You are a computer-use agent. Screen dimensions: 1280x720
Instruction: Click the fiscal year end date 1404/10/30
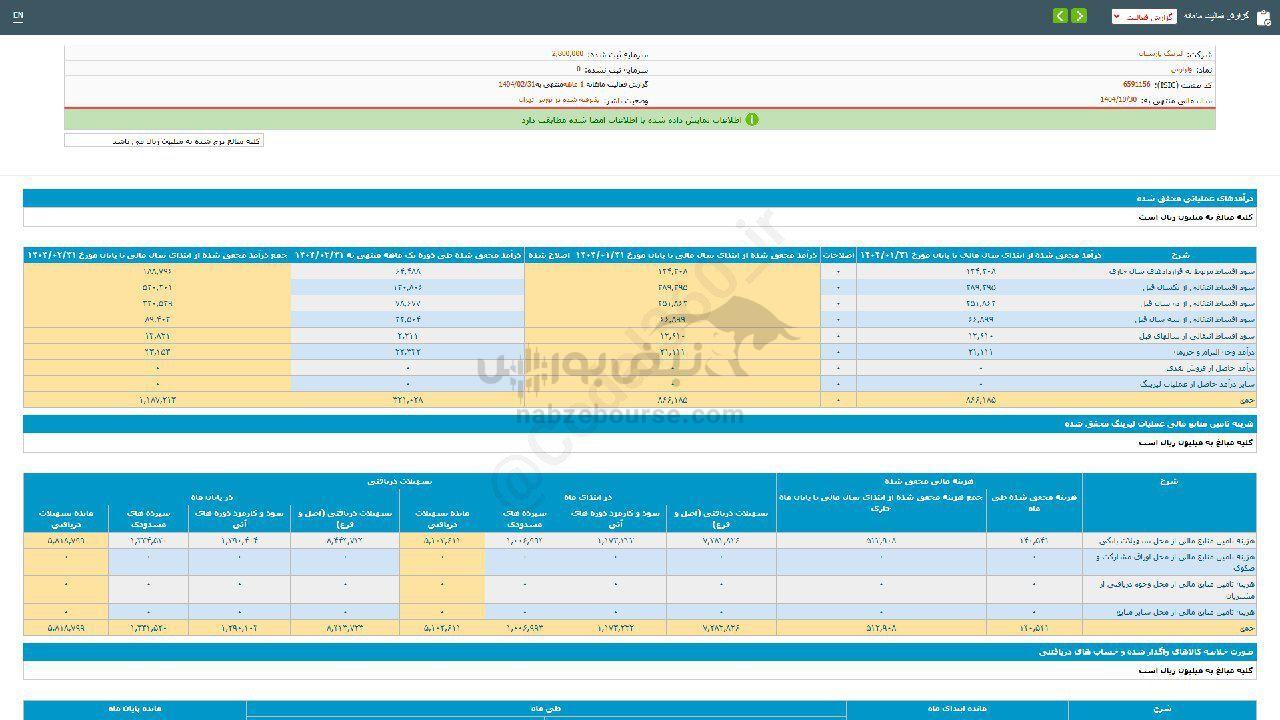coord(1120,100)
